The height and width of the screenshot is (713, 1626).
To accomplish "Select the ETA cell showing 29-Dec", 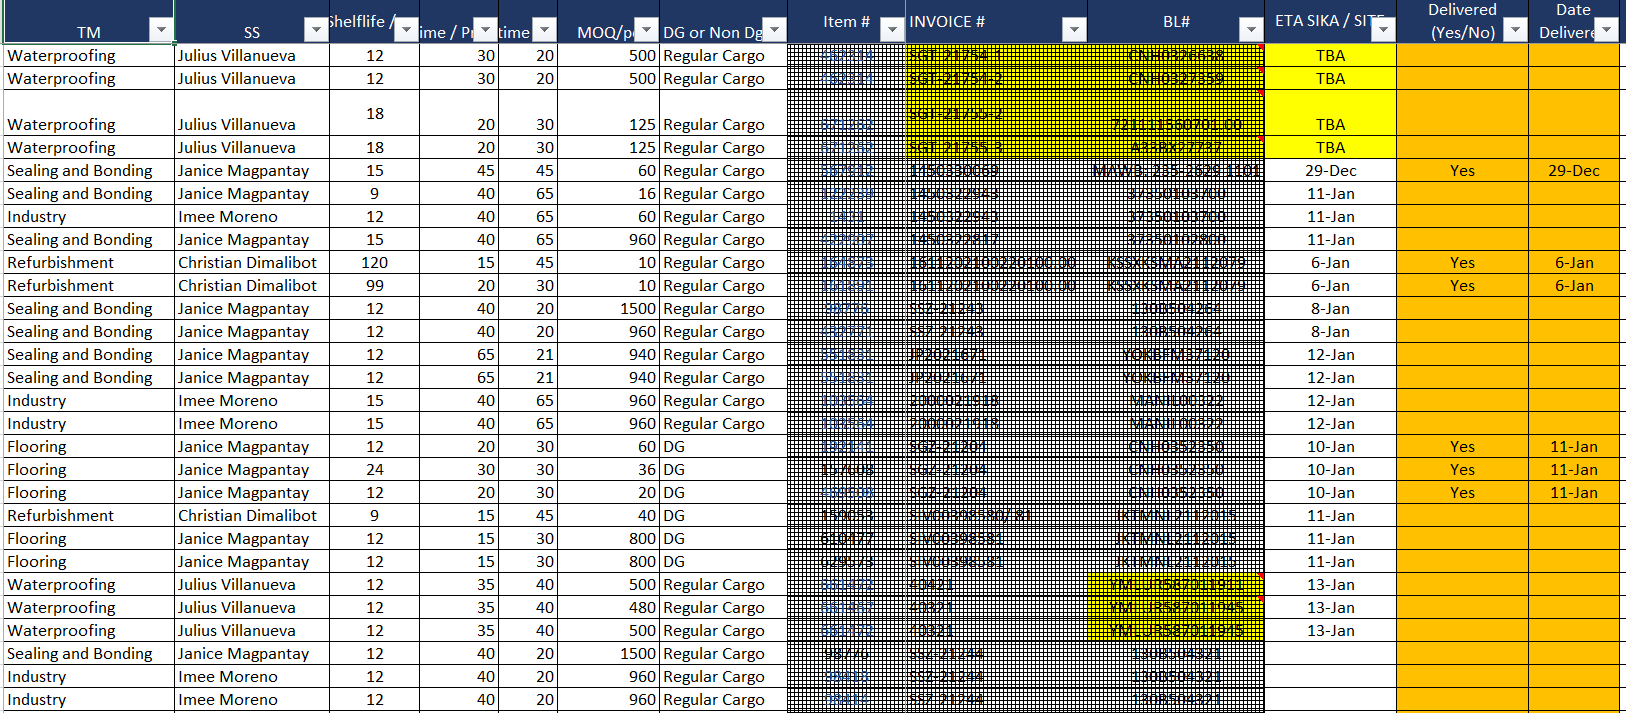I will (x=1330, y=171).
